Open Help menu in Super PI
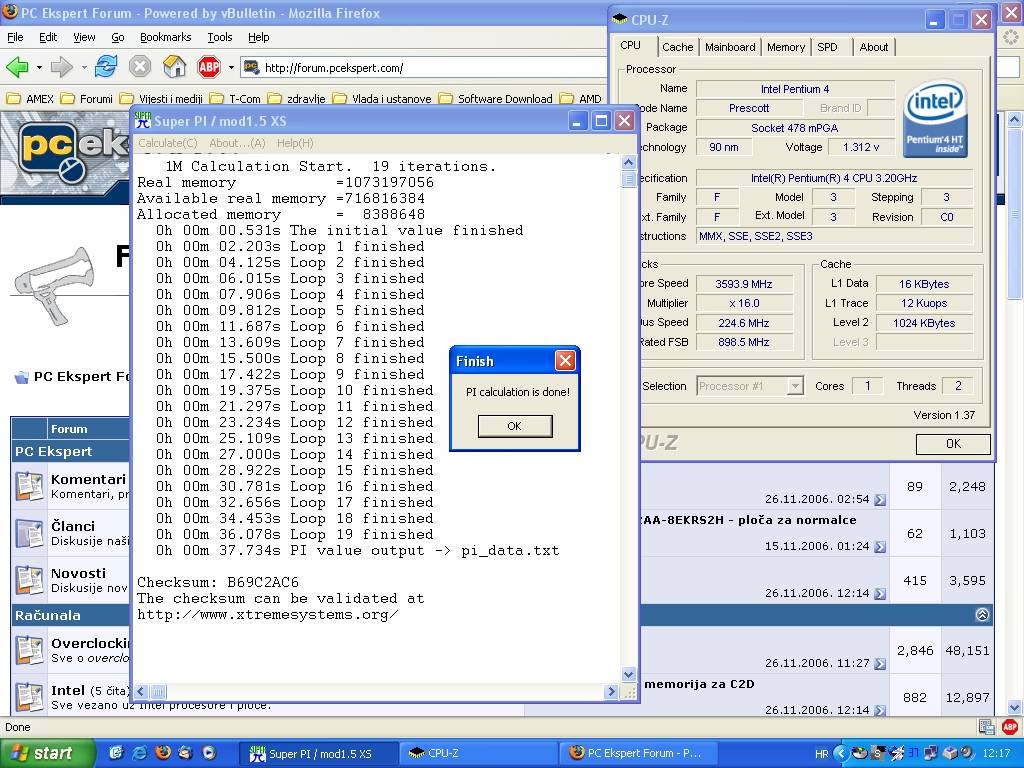Viewport: 1024px width, 768px height. pos(295,143)
